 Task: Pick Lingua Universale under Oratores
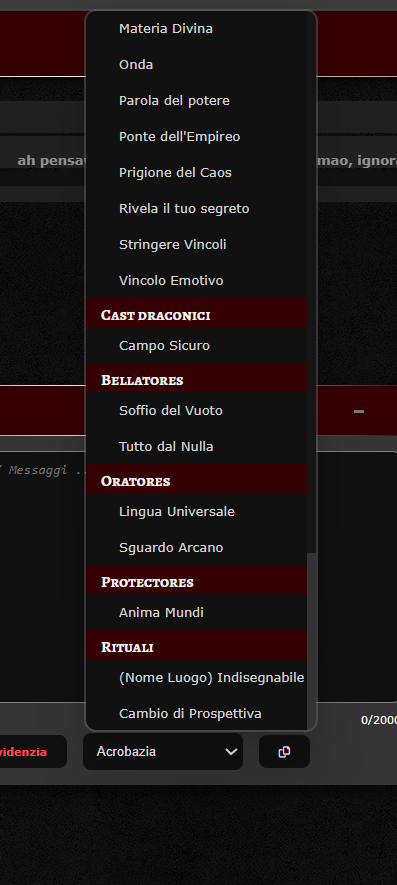pos(197,511)
